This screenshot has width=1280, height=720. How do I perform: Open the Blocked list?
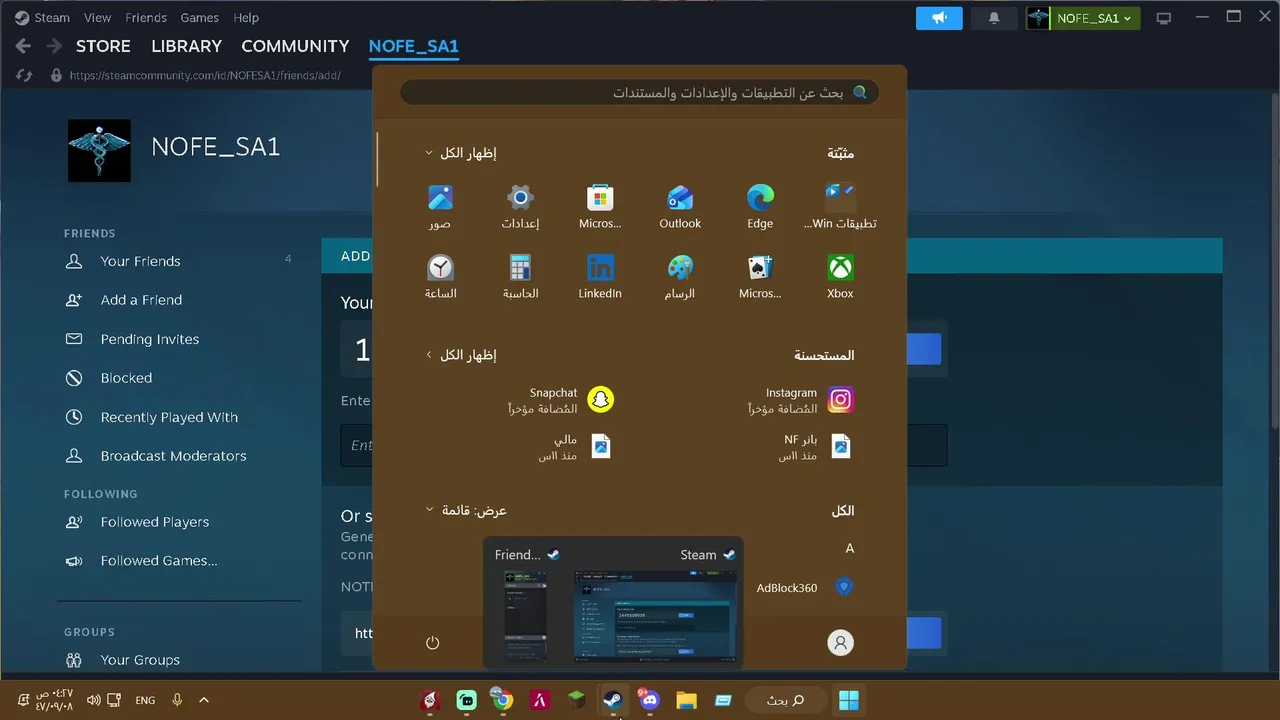pos(126,378)
